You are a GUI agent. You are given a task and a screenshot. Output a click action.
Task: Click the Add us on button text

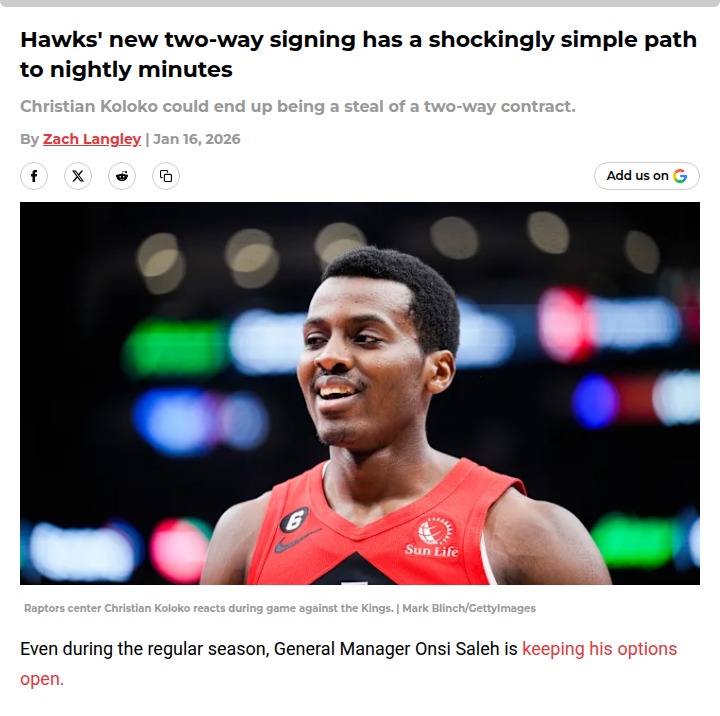[637, 175]
